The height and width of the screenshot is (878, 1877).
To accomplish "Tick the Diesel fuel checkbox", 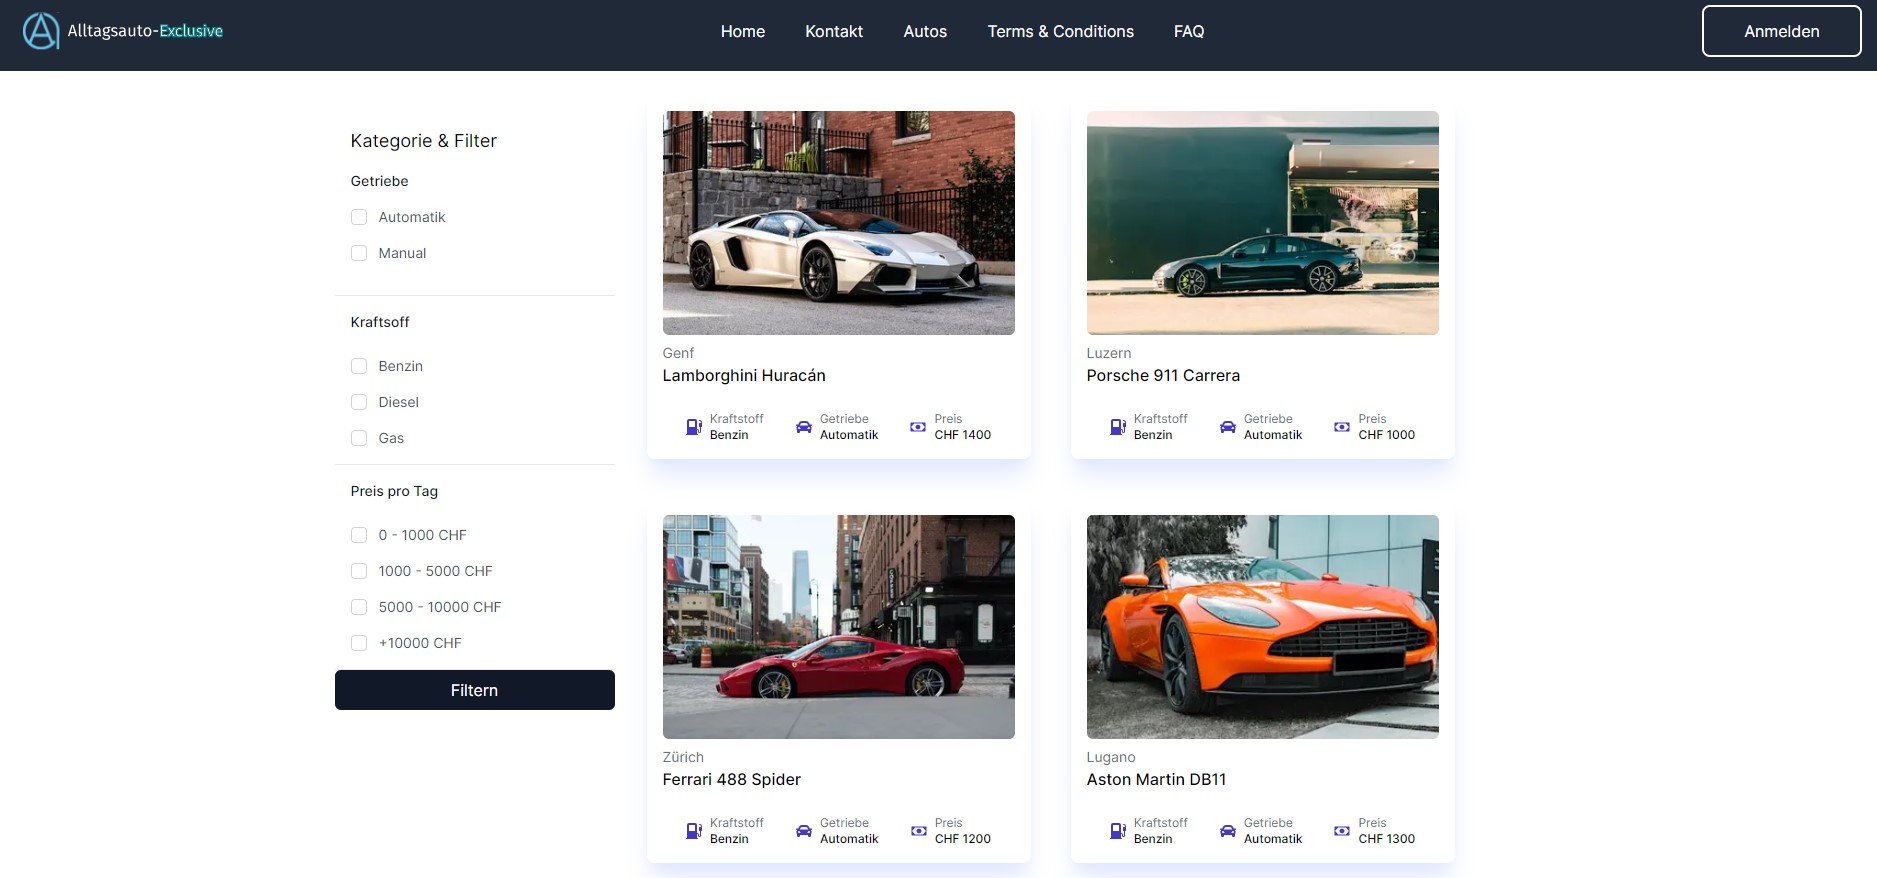I will click(x=359, y=402).
